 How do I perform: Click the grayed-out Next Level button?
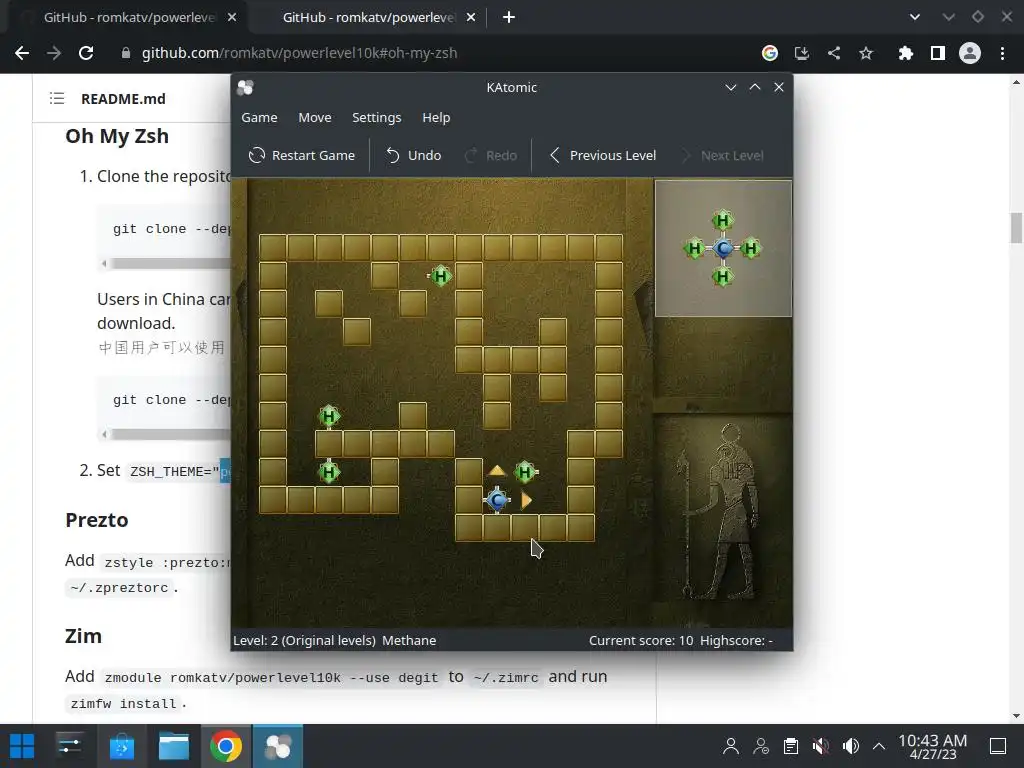[x=722, y=155]
